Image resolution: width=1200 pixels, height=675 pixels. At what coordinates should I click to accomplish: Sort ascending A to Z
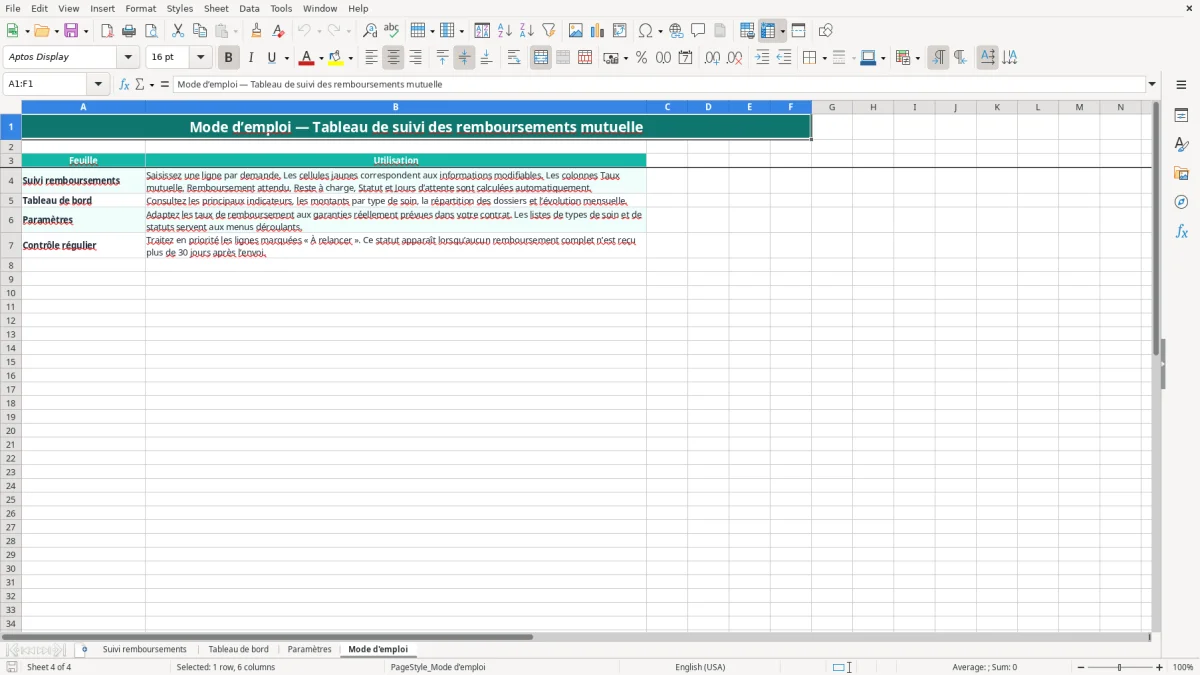(505, 31)
